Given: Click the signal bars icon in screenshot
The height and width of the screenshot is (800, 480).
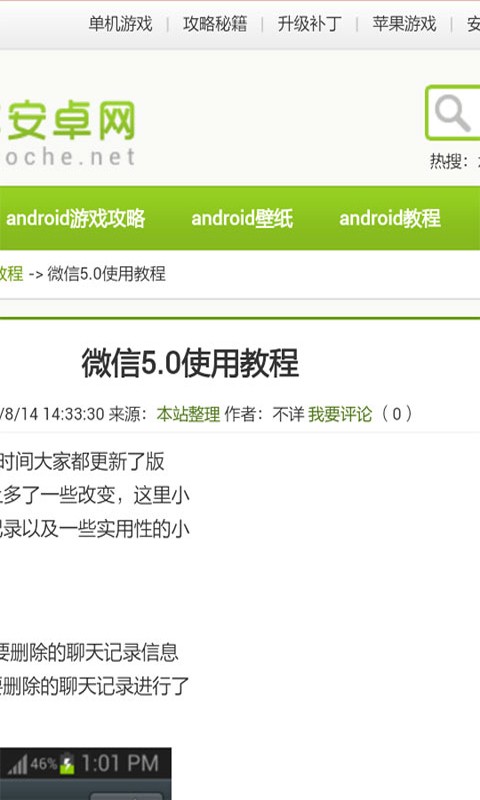Looking at the screenshot, I should 17,765.
